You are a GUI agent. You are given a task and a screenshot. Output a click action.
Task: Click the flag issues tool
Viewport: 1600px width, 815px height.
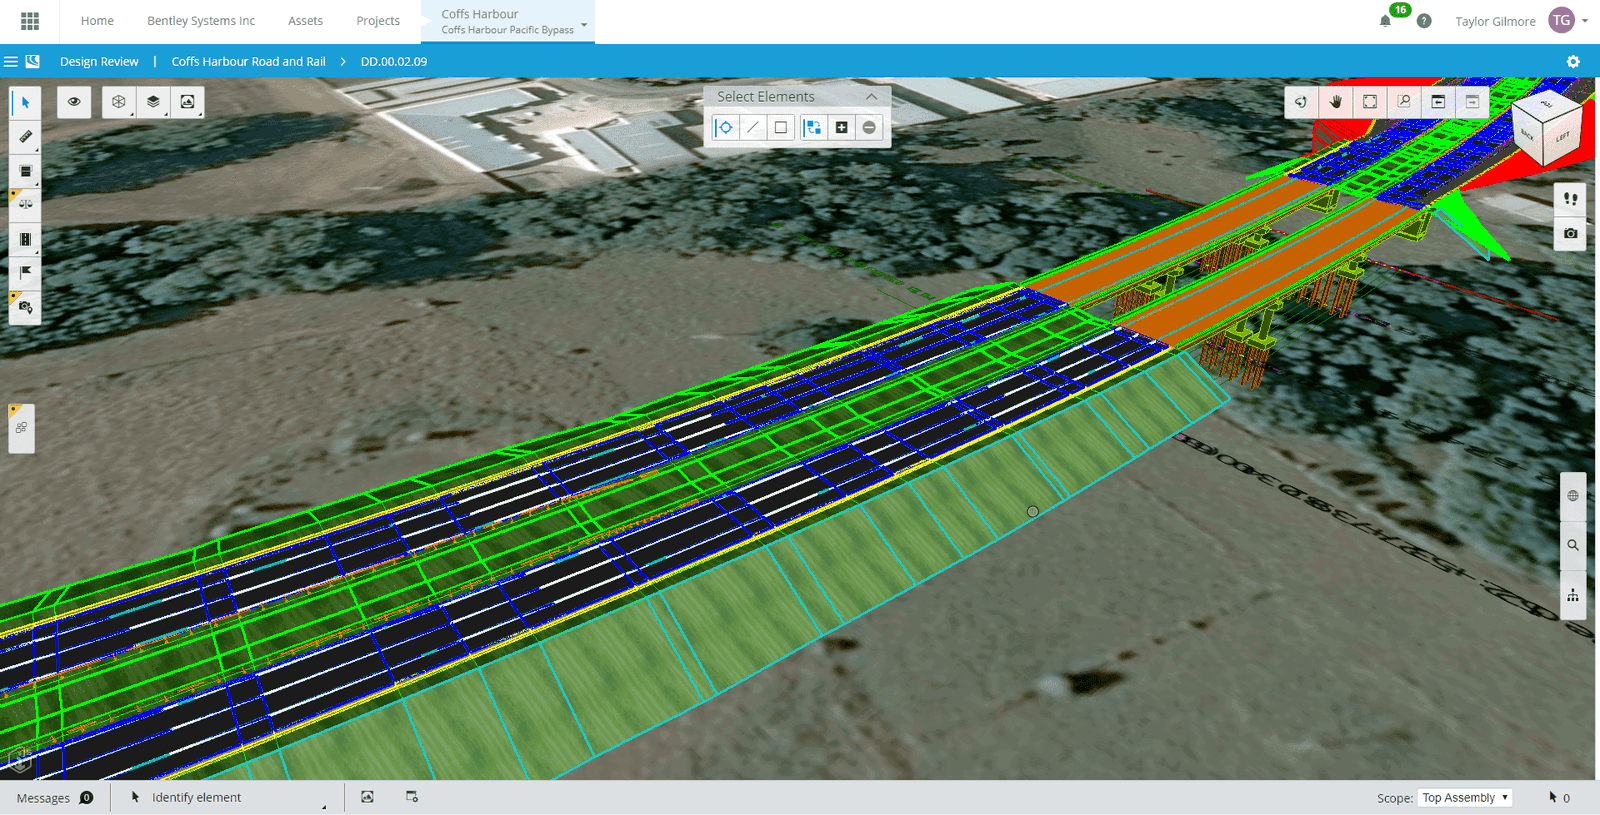coord(26,272)
